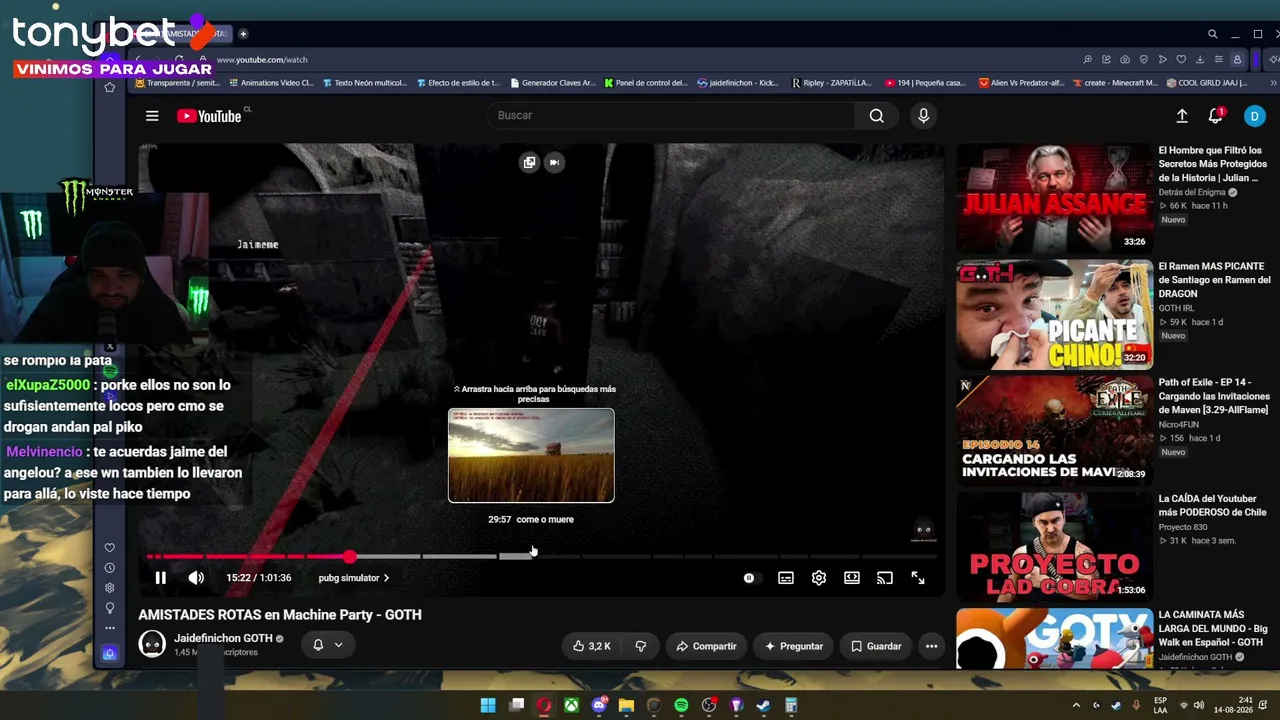The height and width of the screenshot is (720, 1280).
Task: Expand the 'pubg simulator' chapter list
Action: [x=354, y=578]
